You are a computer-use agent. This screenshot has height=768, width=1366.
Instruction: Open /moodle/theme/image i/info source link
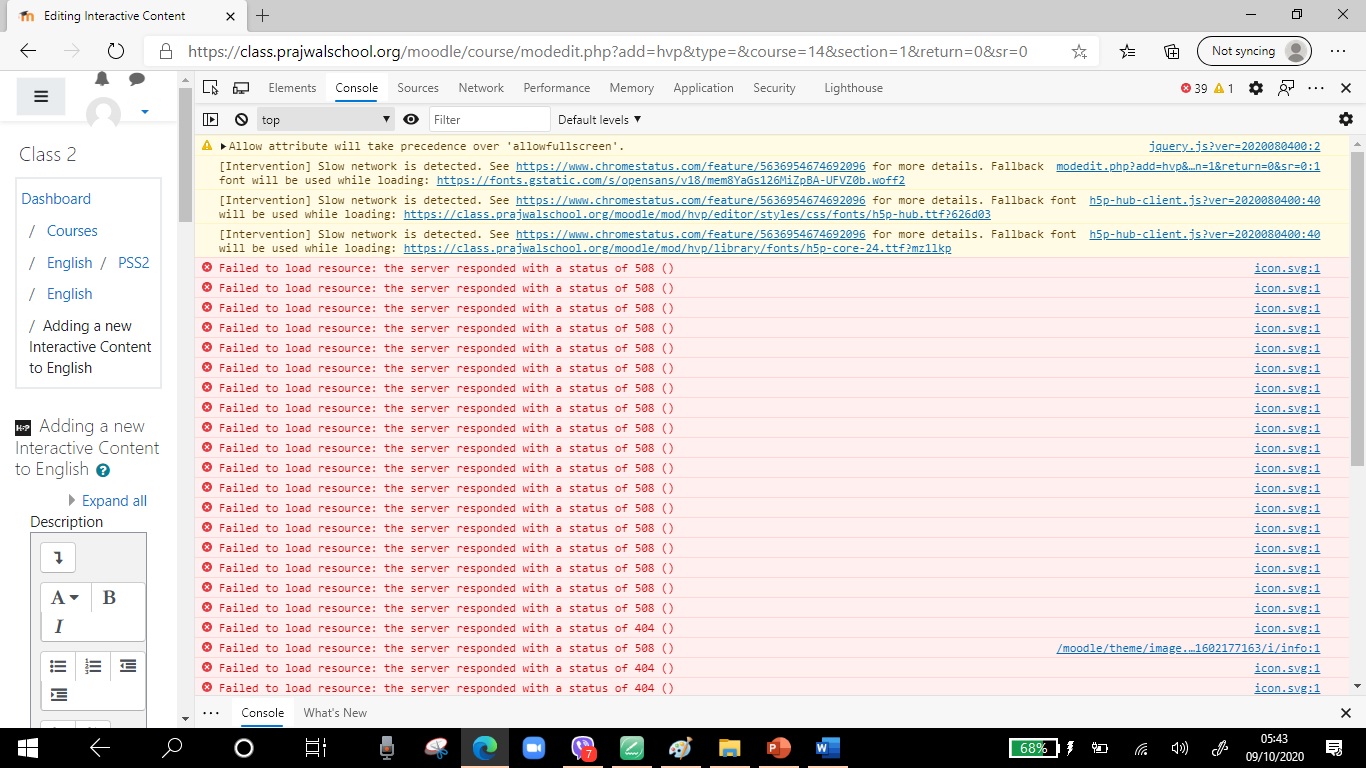(x=1188, y=648)
